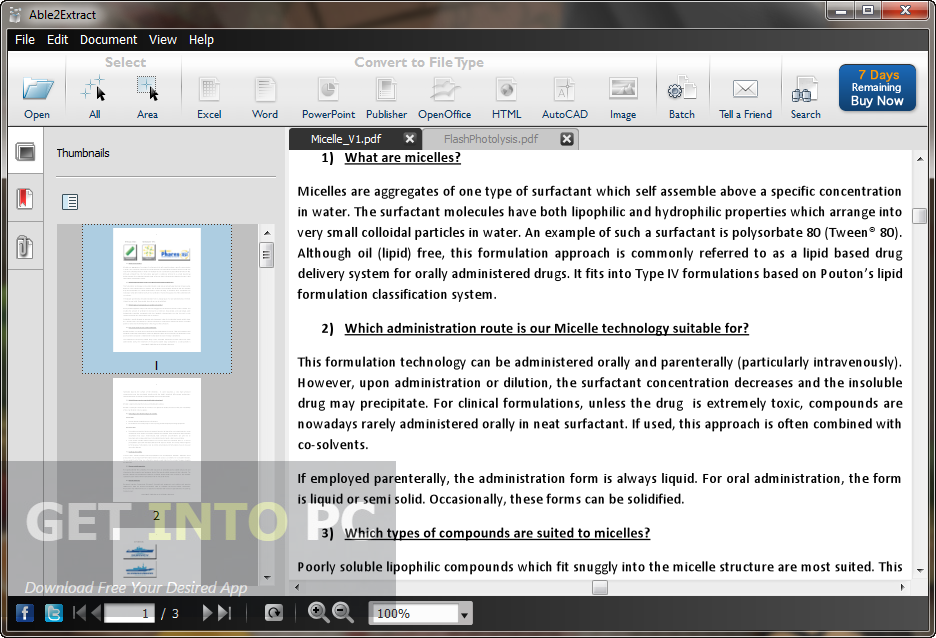Image resolution: width=936 pixels, height=638 pixels.
Task: Go to previous page arrow
Action: (x=96, y=613)
